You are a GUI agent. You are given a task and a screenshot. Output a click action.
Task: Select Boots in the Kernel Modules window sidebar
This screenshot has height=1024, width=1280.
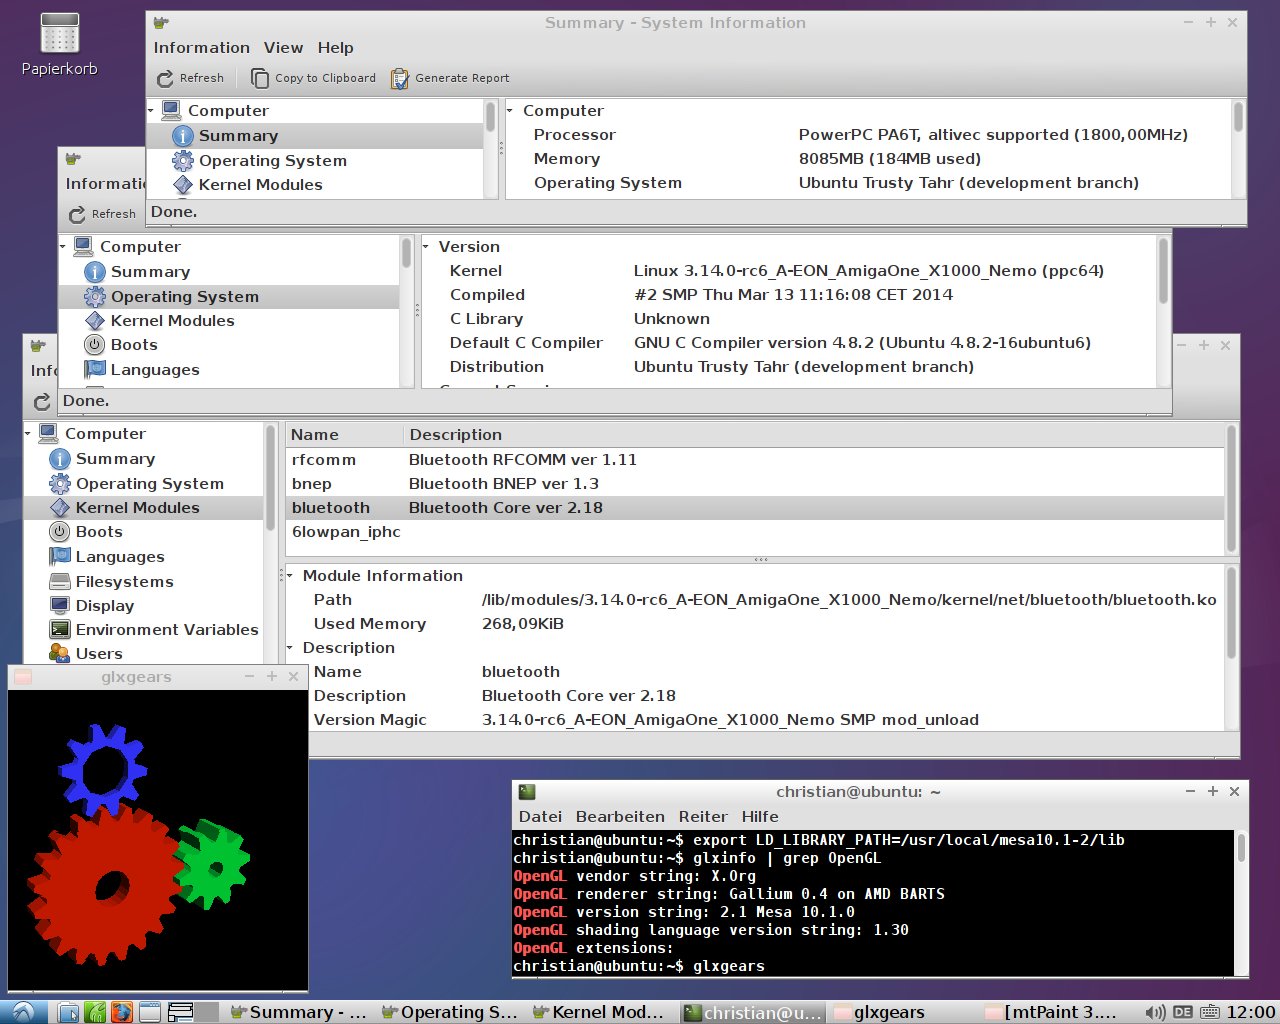pos(99,532)
